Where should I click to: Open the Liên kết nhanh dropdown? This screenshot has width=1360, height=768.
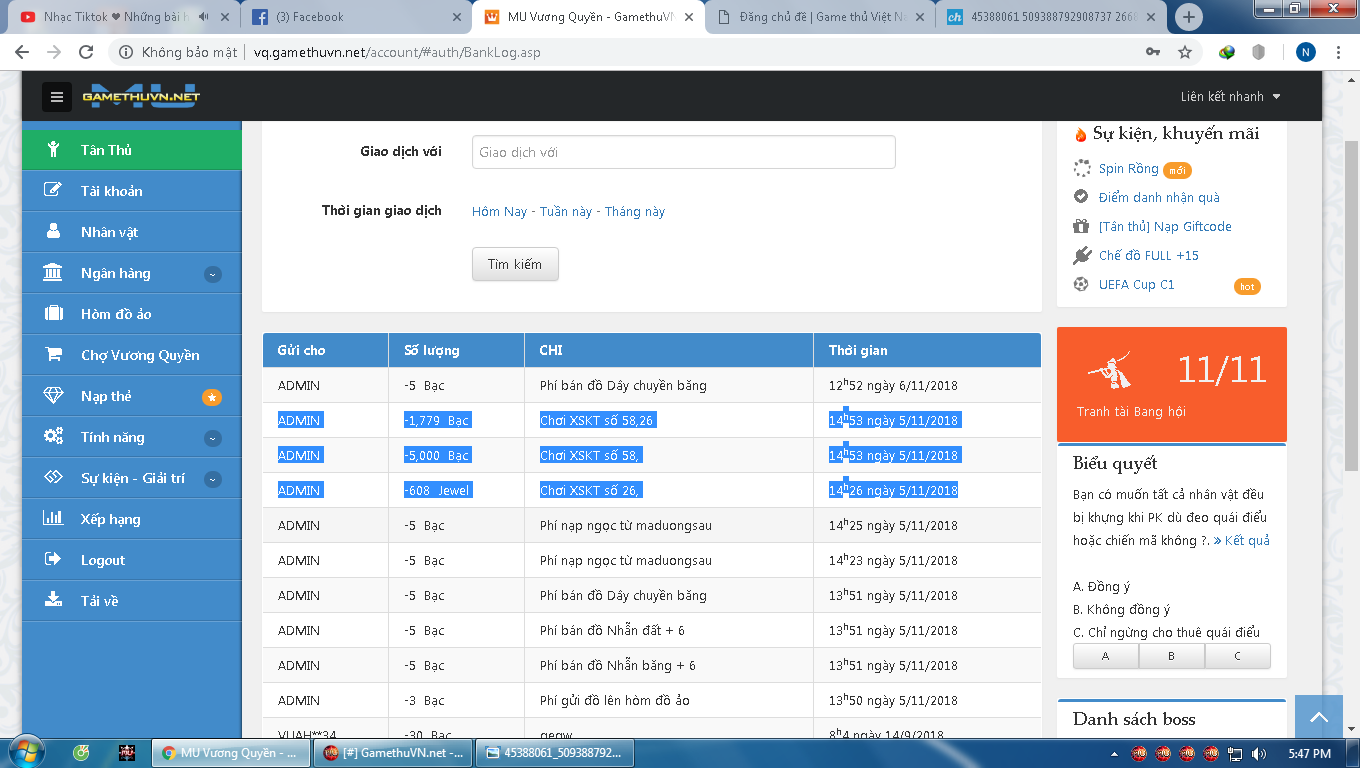pyautogui.click(x=1230, y=97)
